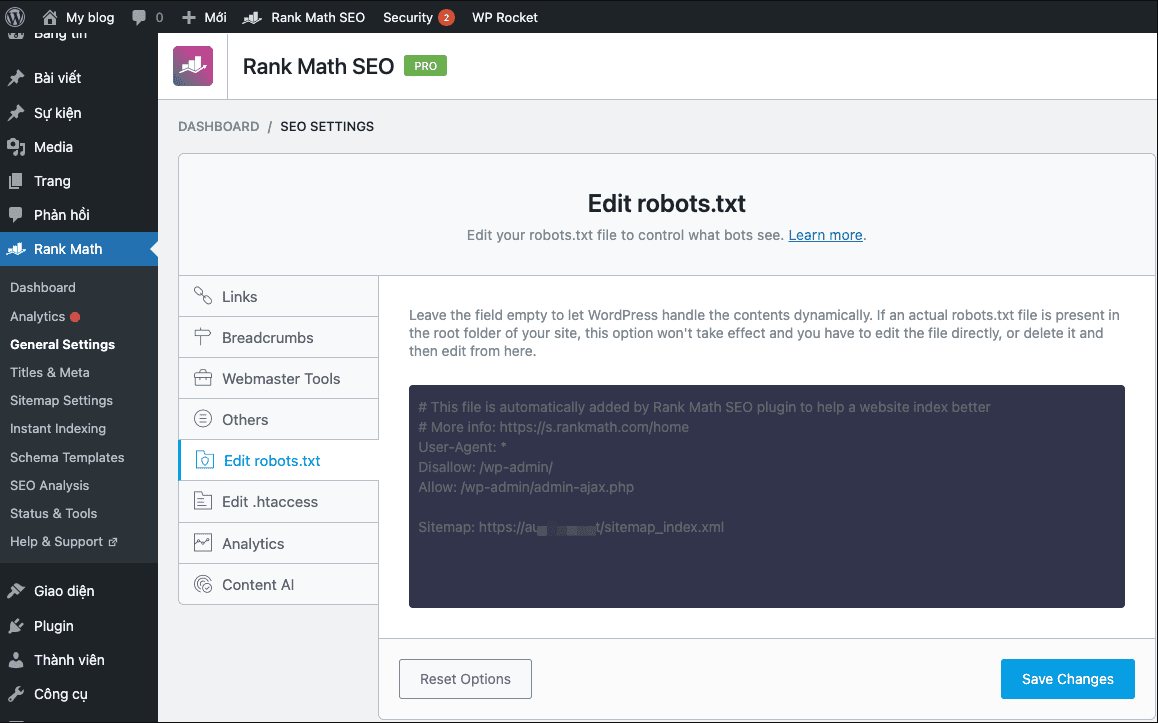
Task: Switch to the Others settings tab
Action: pyautogui.click(x=245, y=419)
